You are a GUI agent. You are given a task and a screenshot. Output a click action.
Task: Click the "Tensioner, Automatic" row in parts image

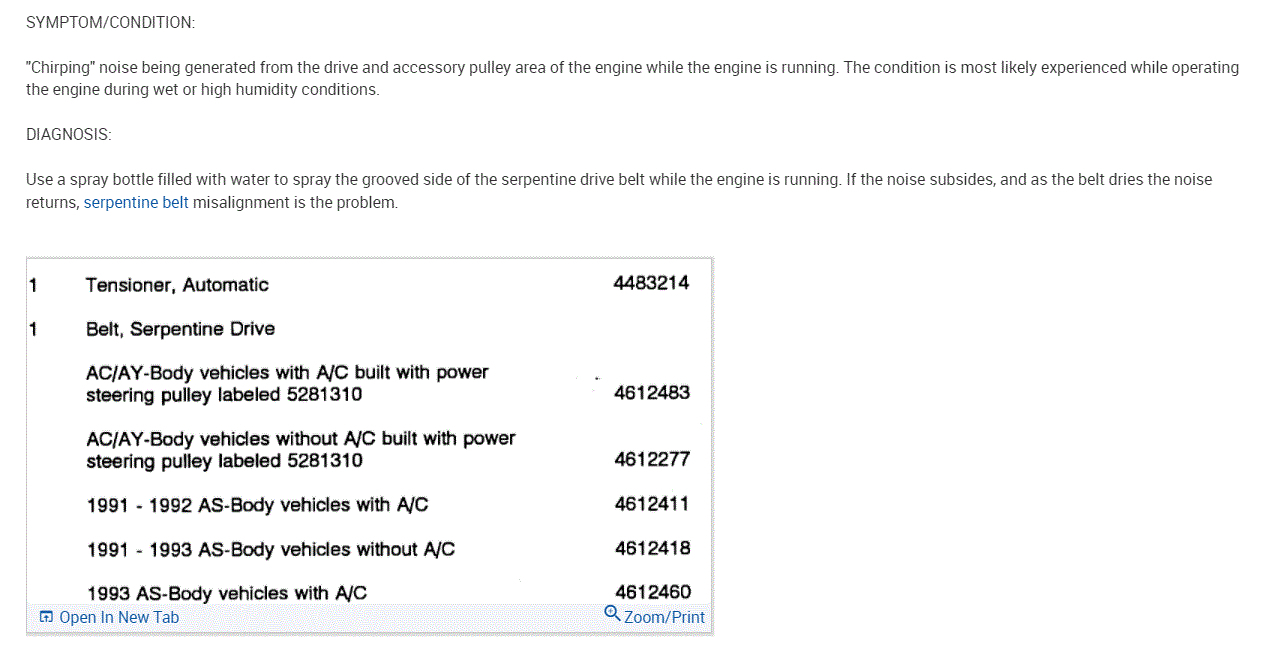tap(177, 285)
